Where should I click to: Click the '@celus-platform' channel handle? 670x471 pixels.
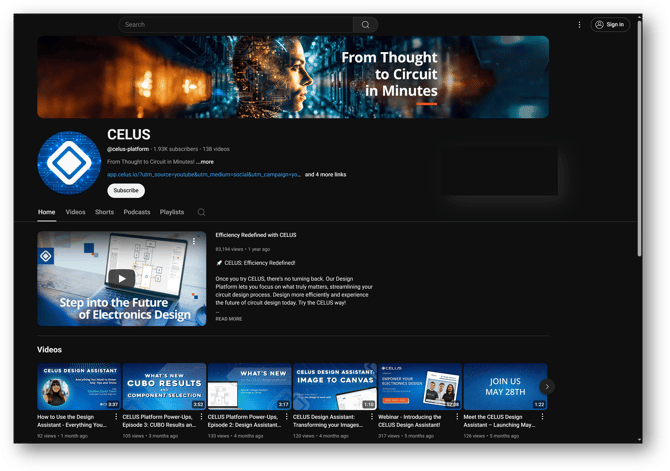pyautogui.click(x=128, y=149)
